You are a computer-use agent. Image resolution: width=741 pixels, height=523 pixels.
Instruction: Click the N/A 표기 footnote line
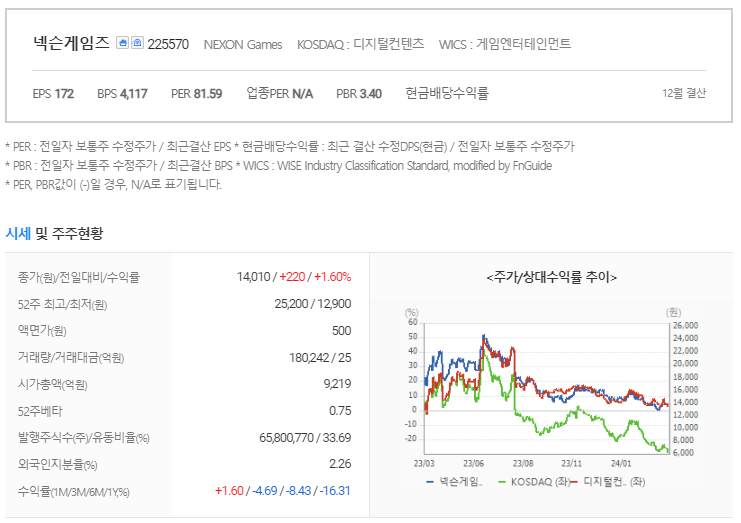113,184
